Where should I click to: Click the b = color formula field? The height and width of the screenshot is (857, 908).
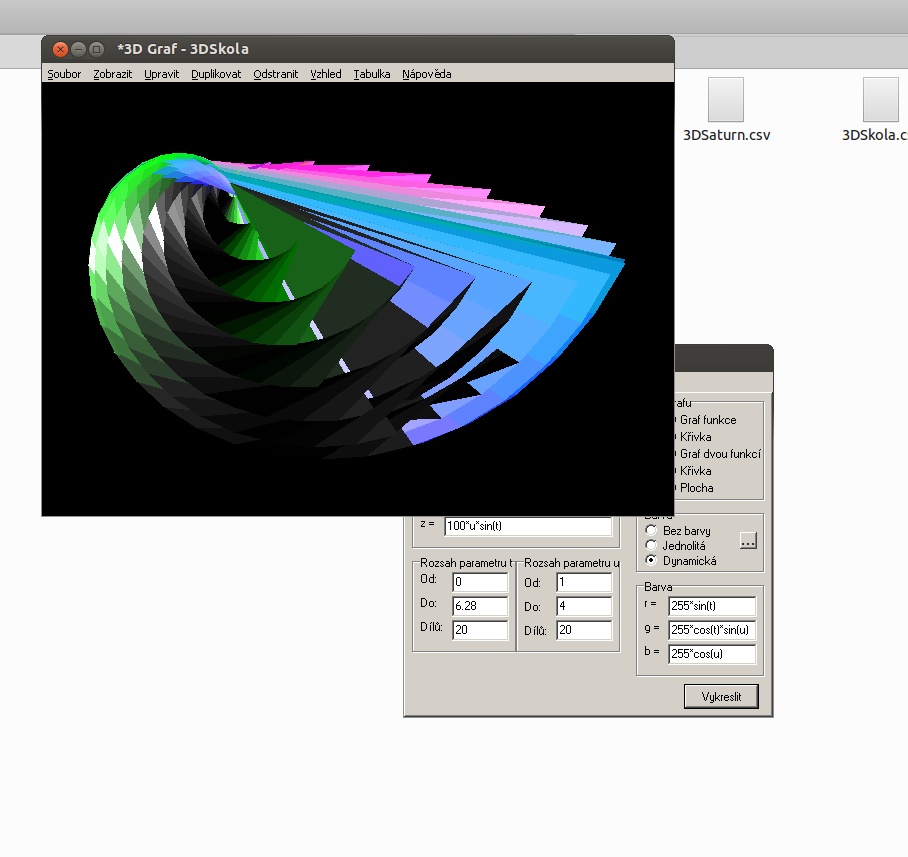click(711, 654)
